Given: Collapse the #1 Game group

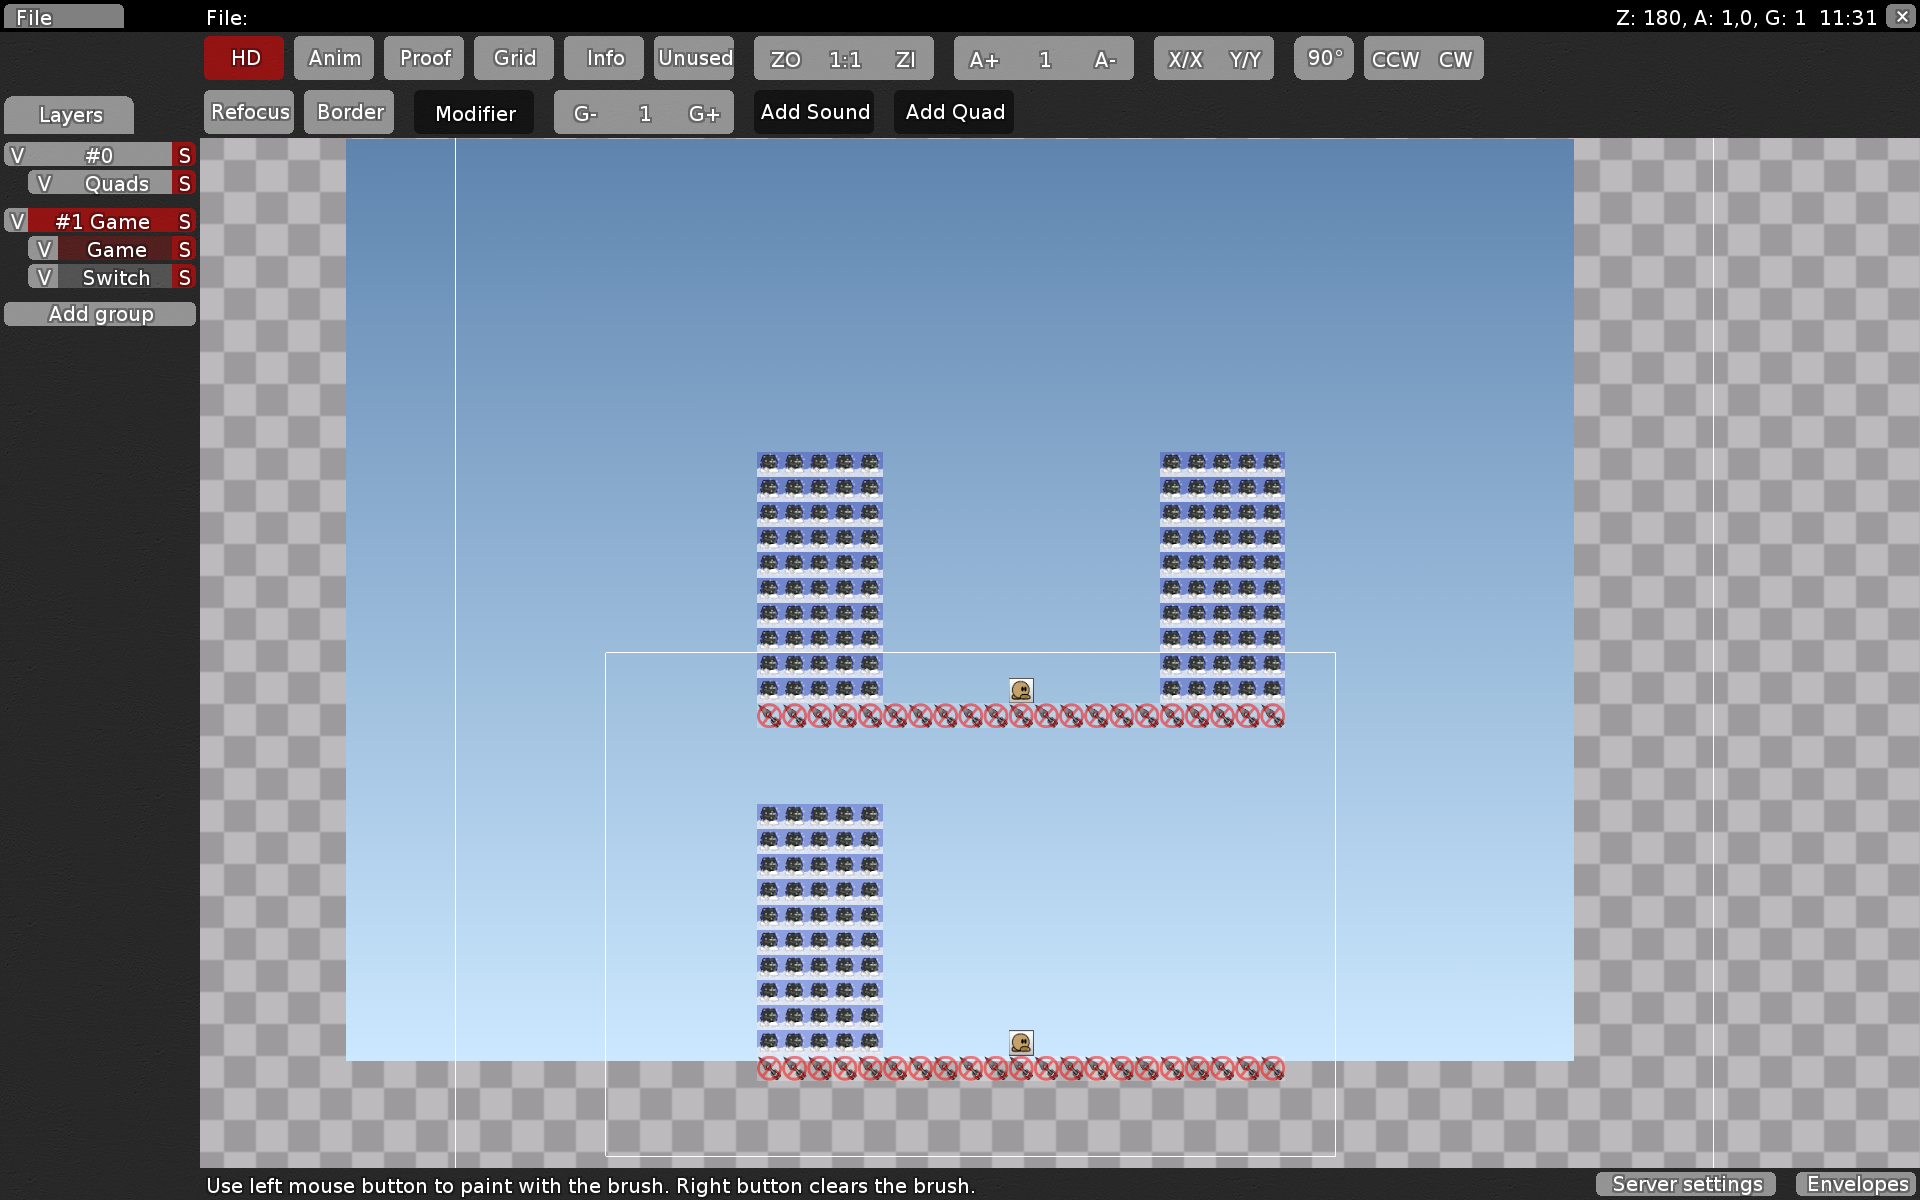Looking at the screenshot, I should coord(184,221).
